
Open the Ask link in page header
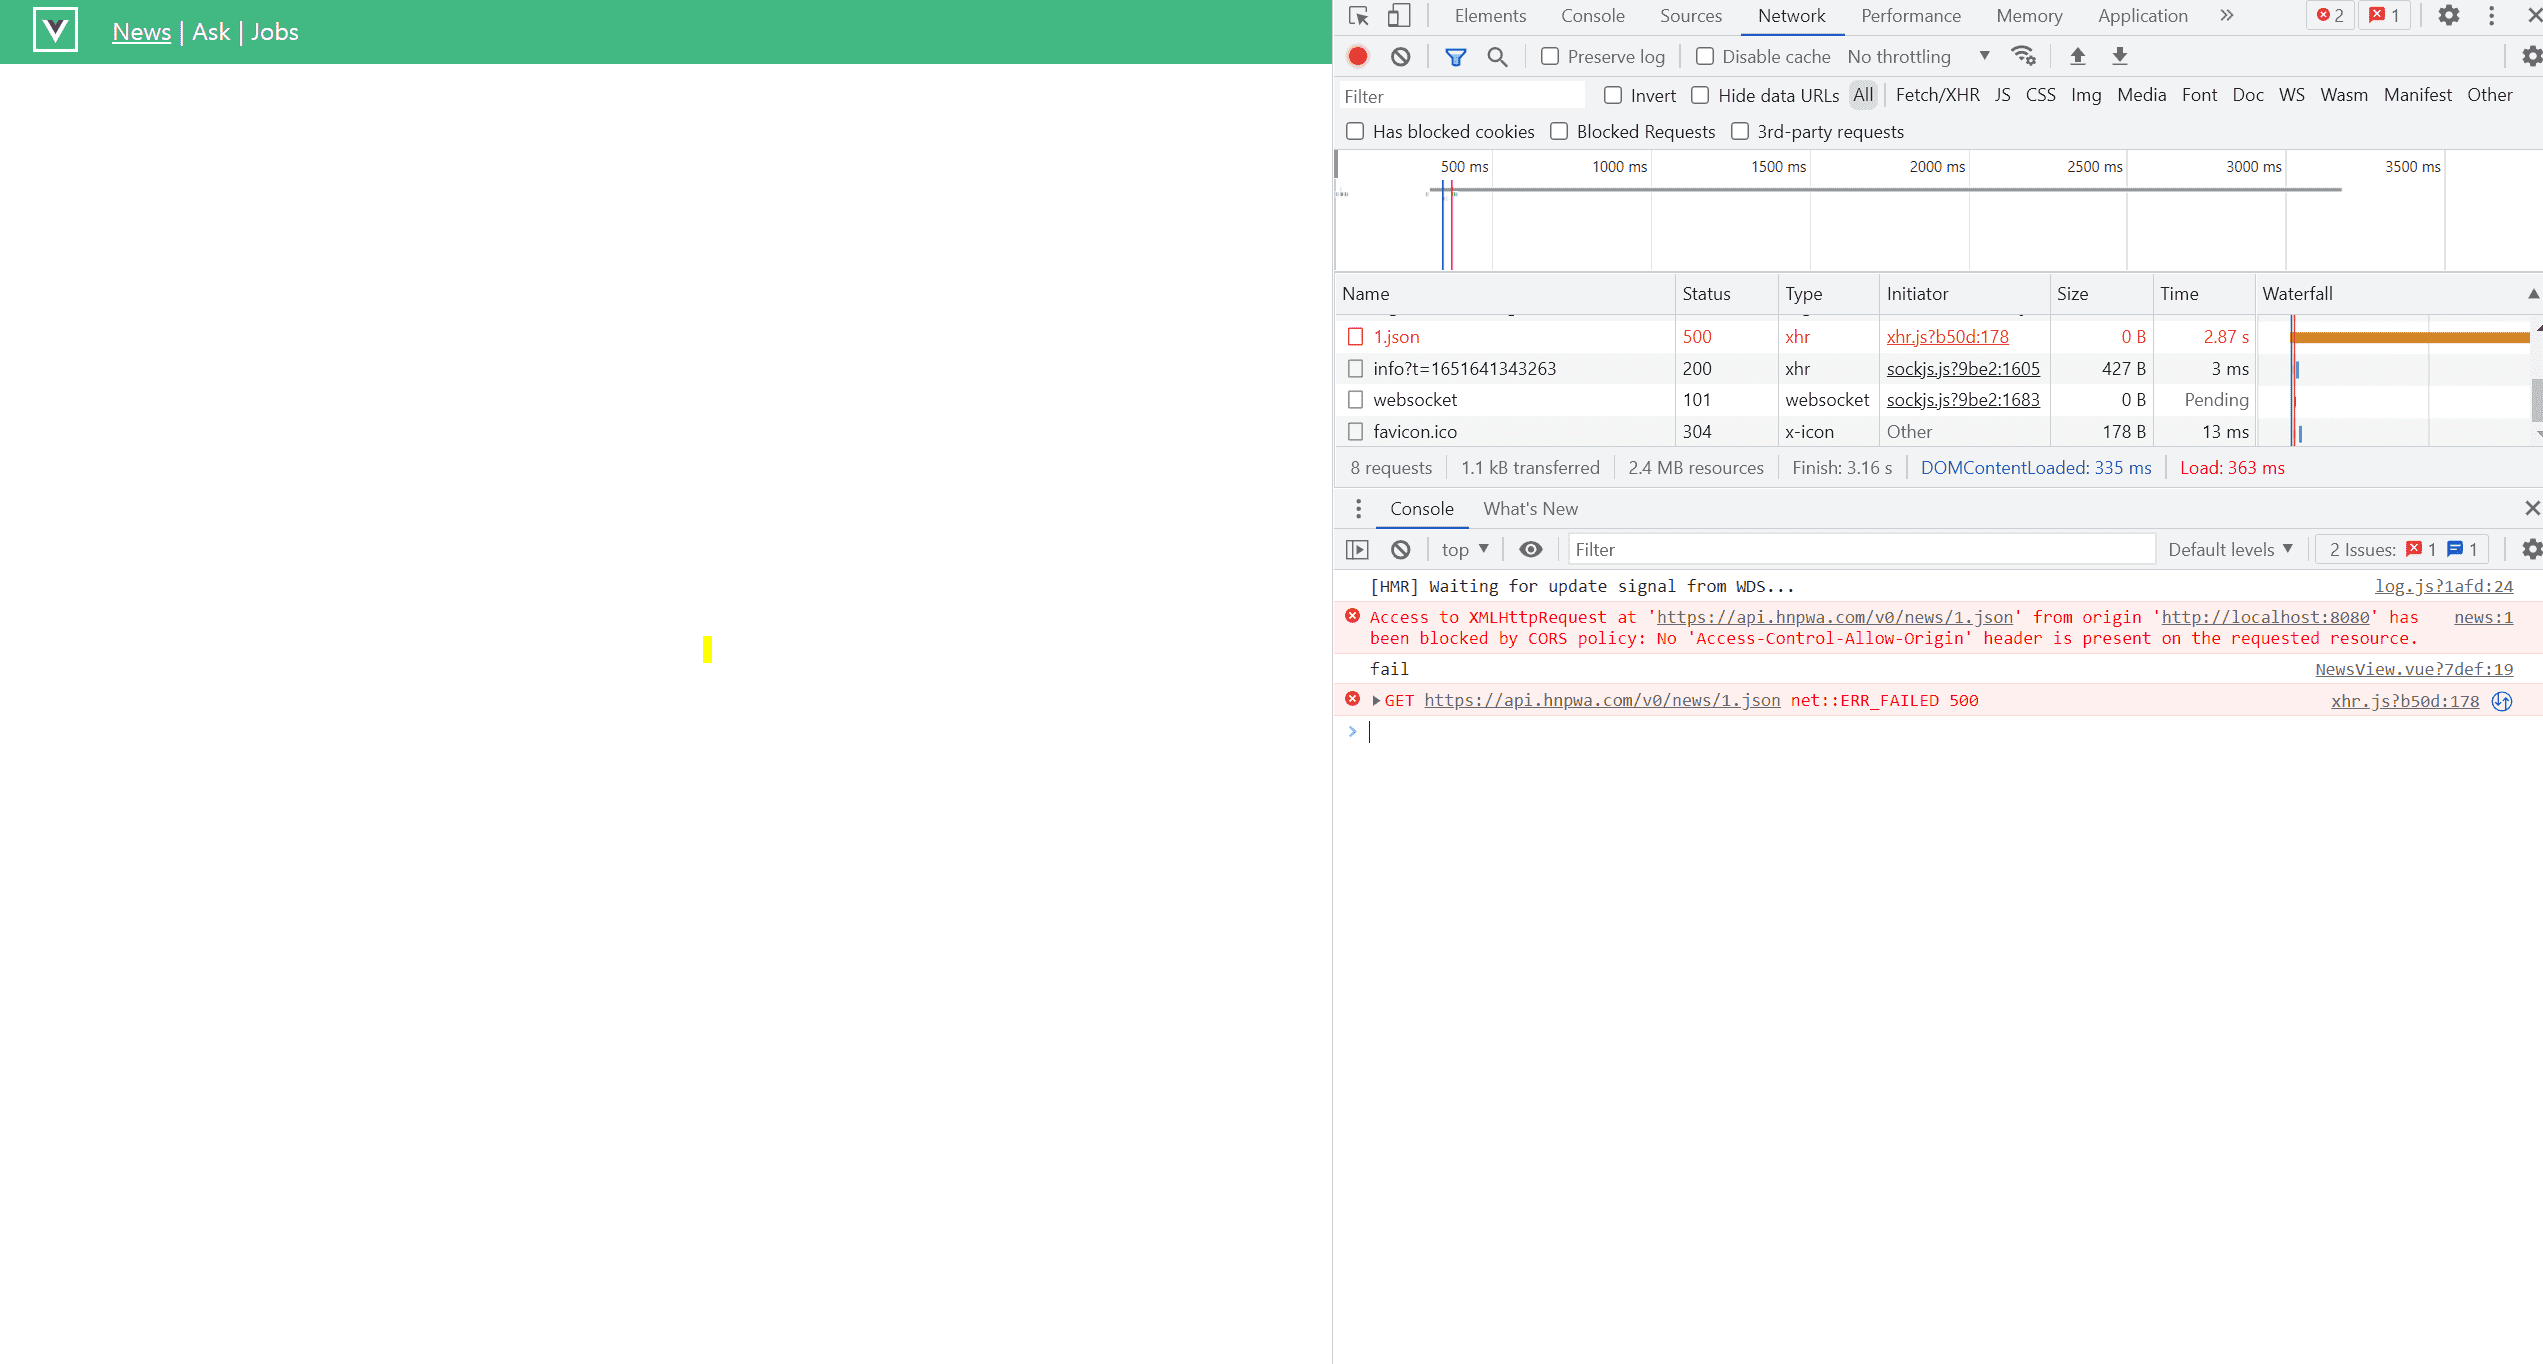pyautogui.click(x=211, y=32)
